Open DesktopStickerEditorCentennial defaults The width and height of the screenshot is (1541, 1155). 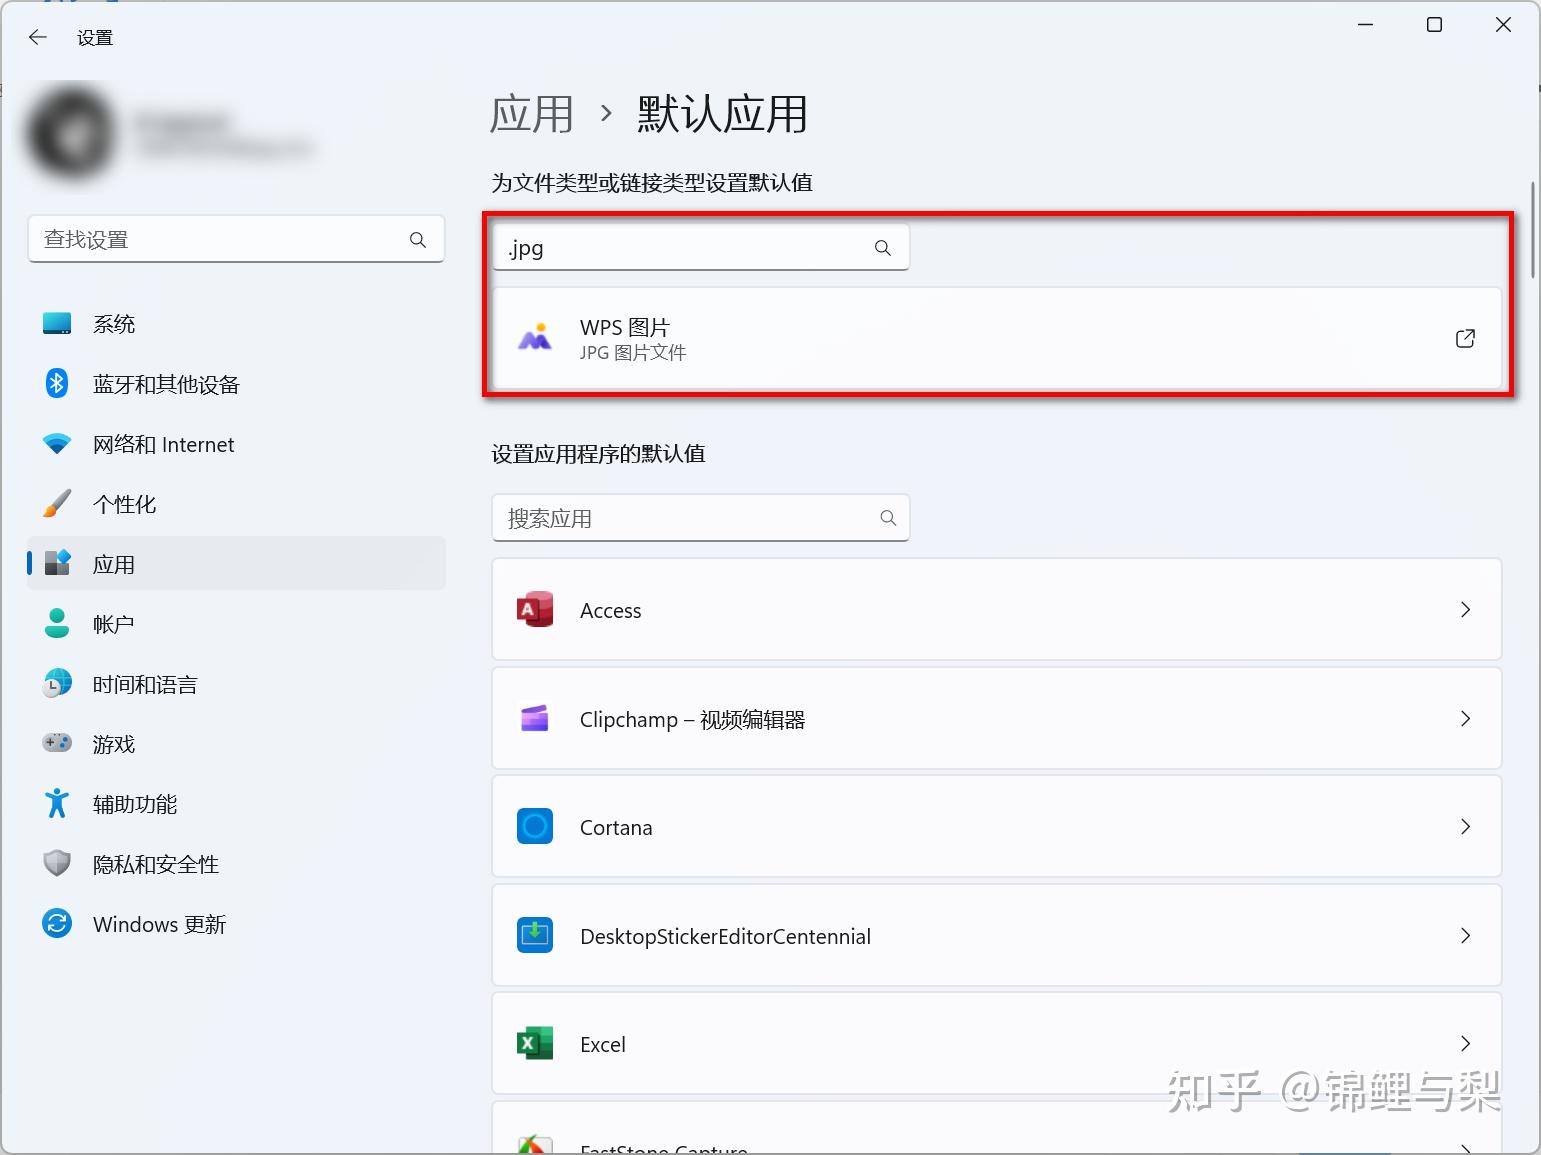pyautogui.click(x=997, y=936)
